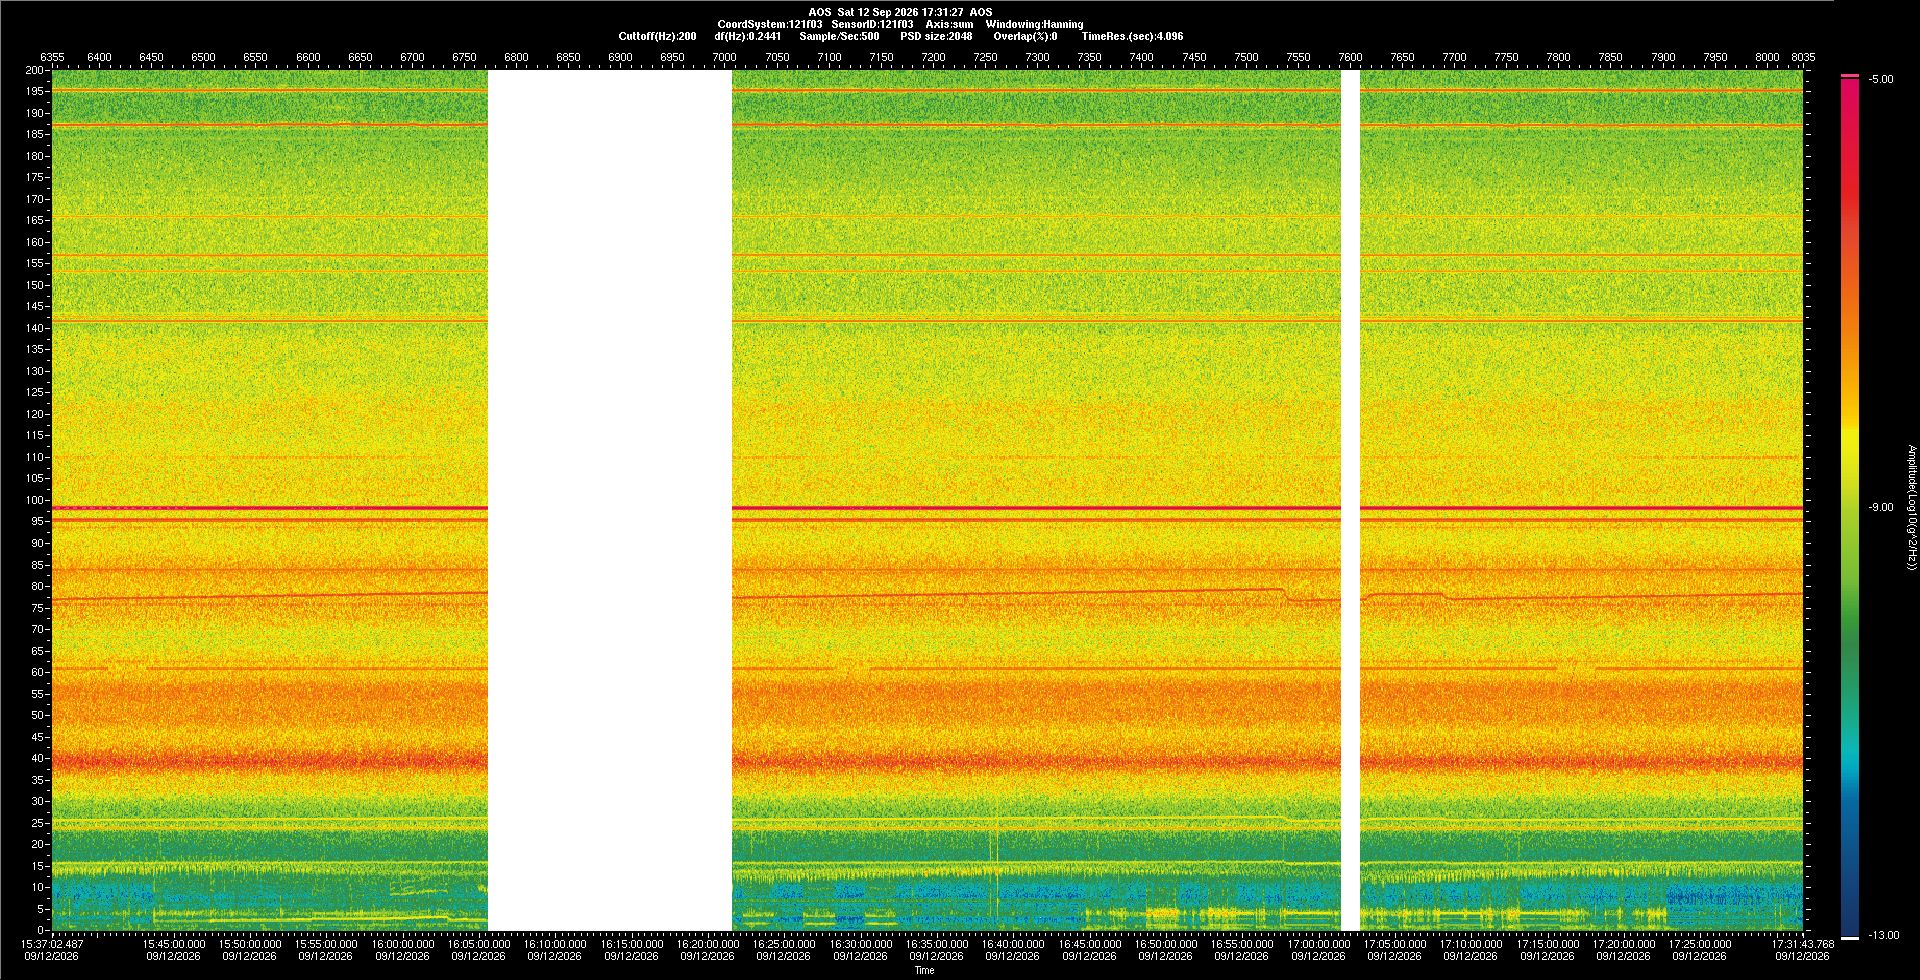Click the 200 Hz top frequency label
The width and height of the screenshot is (1920, 980).
(x=36, y=70)
